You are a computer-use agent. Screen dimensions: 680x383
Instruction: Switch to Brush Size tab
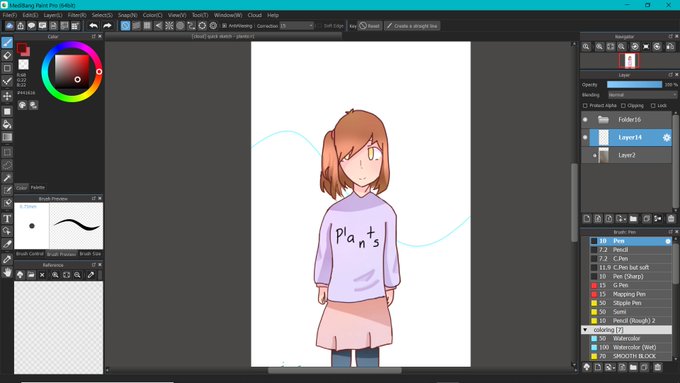coord(90,254)
